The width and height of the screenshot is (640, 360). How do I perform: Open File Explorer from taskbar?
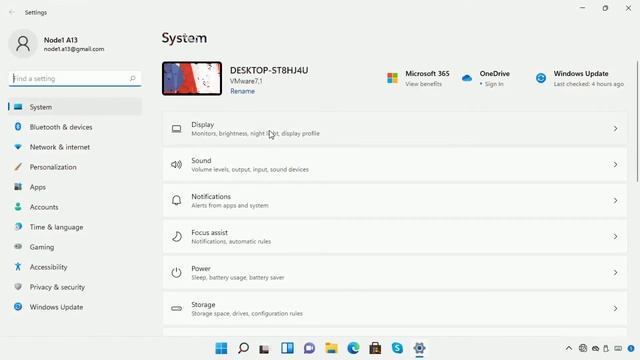pos(331,348)
